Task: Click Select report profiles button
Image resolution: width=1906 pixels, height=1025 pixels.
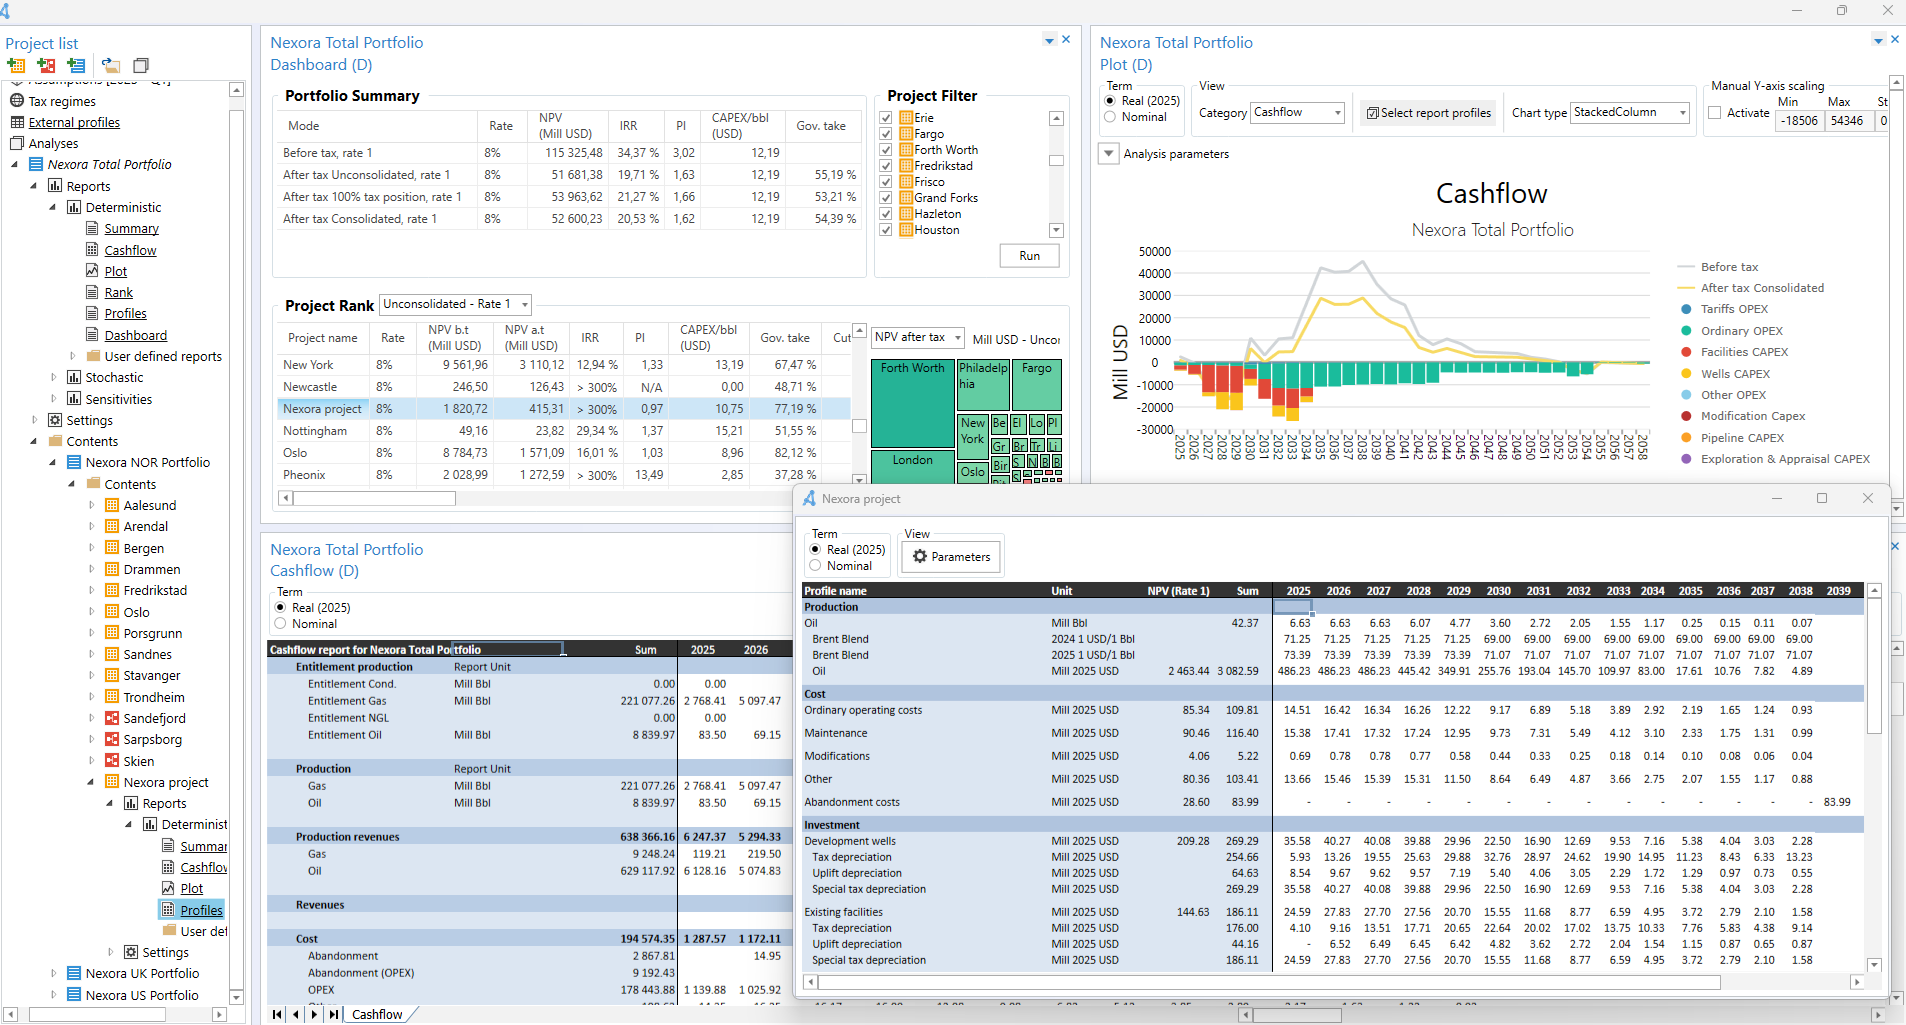Action: click(1428, 113)
